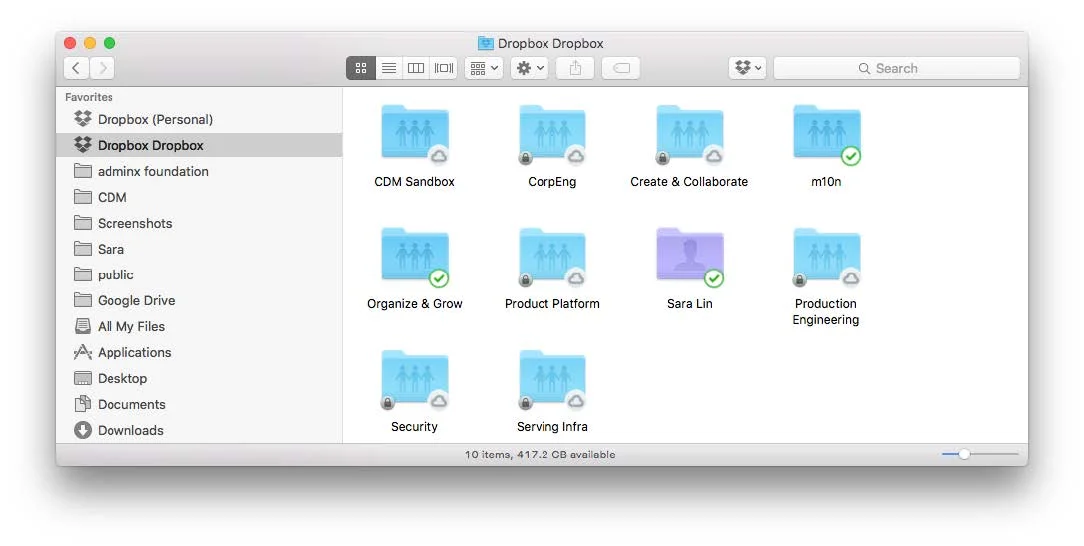
Task: Open the m10n folder
Action: [x=827, y=134]
